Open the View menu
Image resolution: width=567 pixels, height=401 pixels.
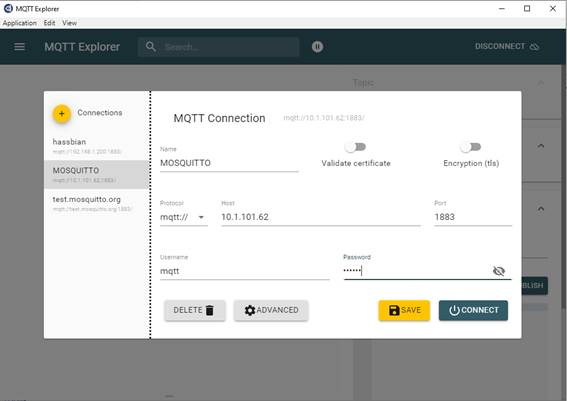coord(69,23)
